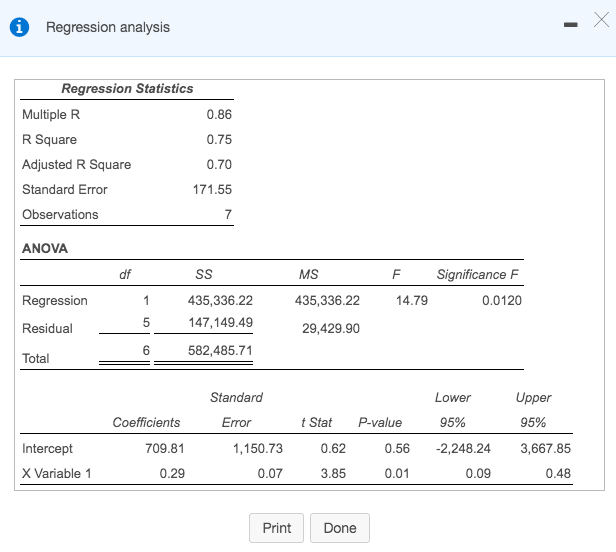Click the Regression Statistics heading
The width and height of the screenshot is (616, 552).
point(127,88)
